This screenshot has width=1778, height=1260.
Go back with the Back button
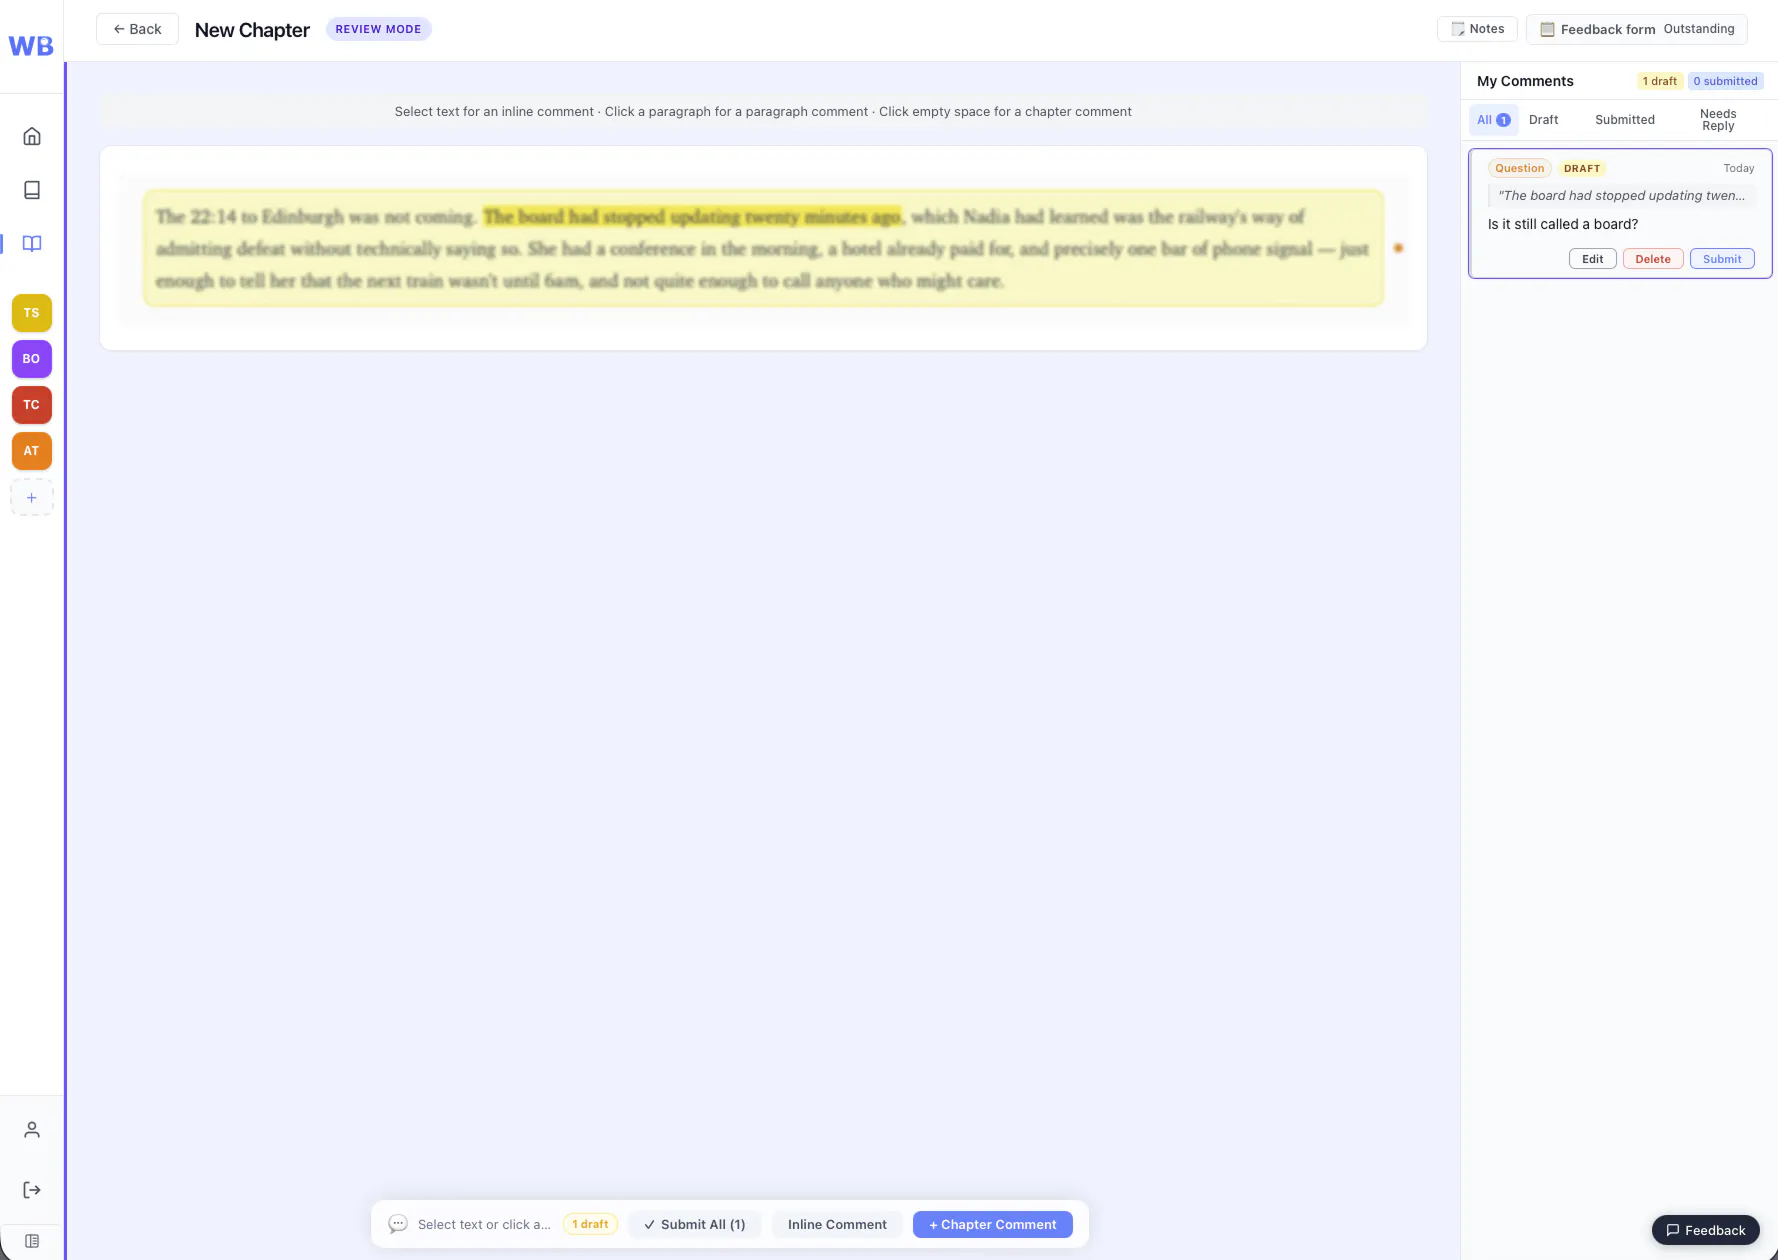point(137,29)
